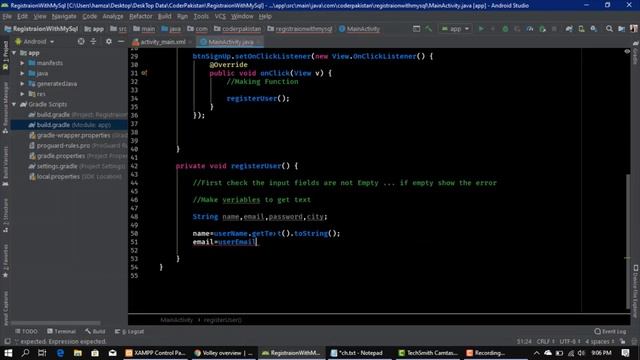The width and height of the screenshot is (640, 360).
Task: Open Project panel settings gear
Action: tap(109, 42)
